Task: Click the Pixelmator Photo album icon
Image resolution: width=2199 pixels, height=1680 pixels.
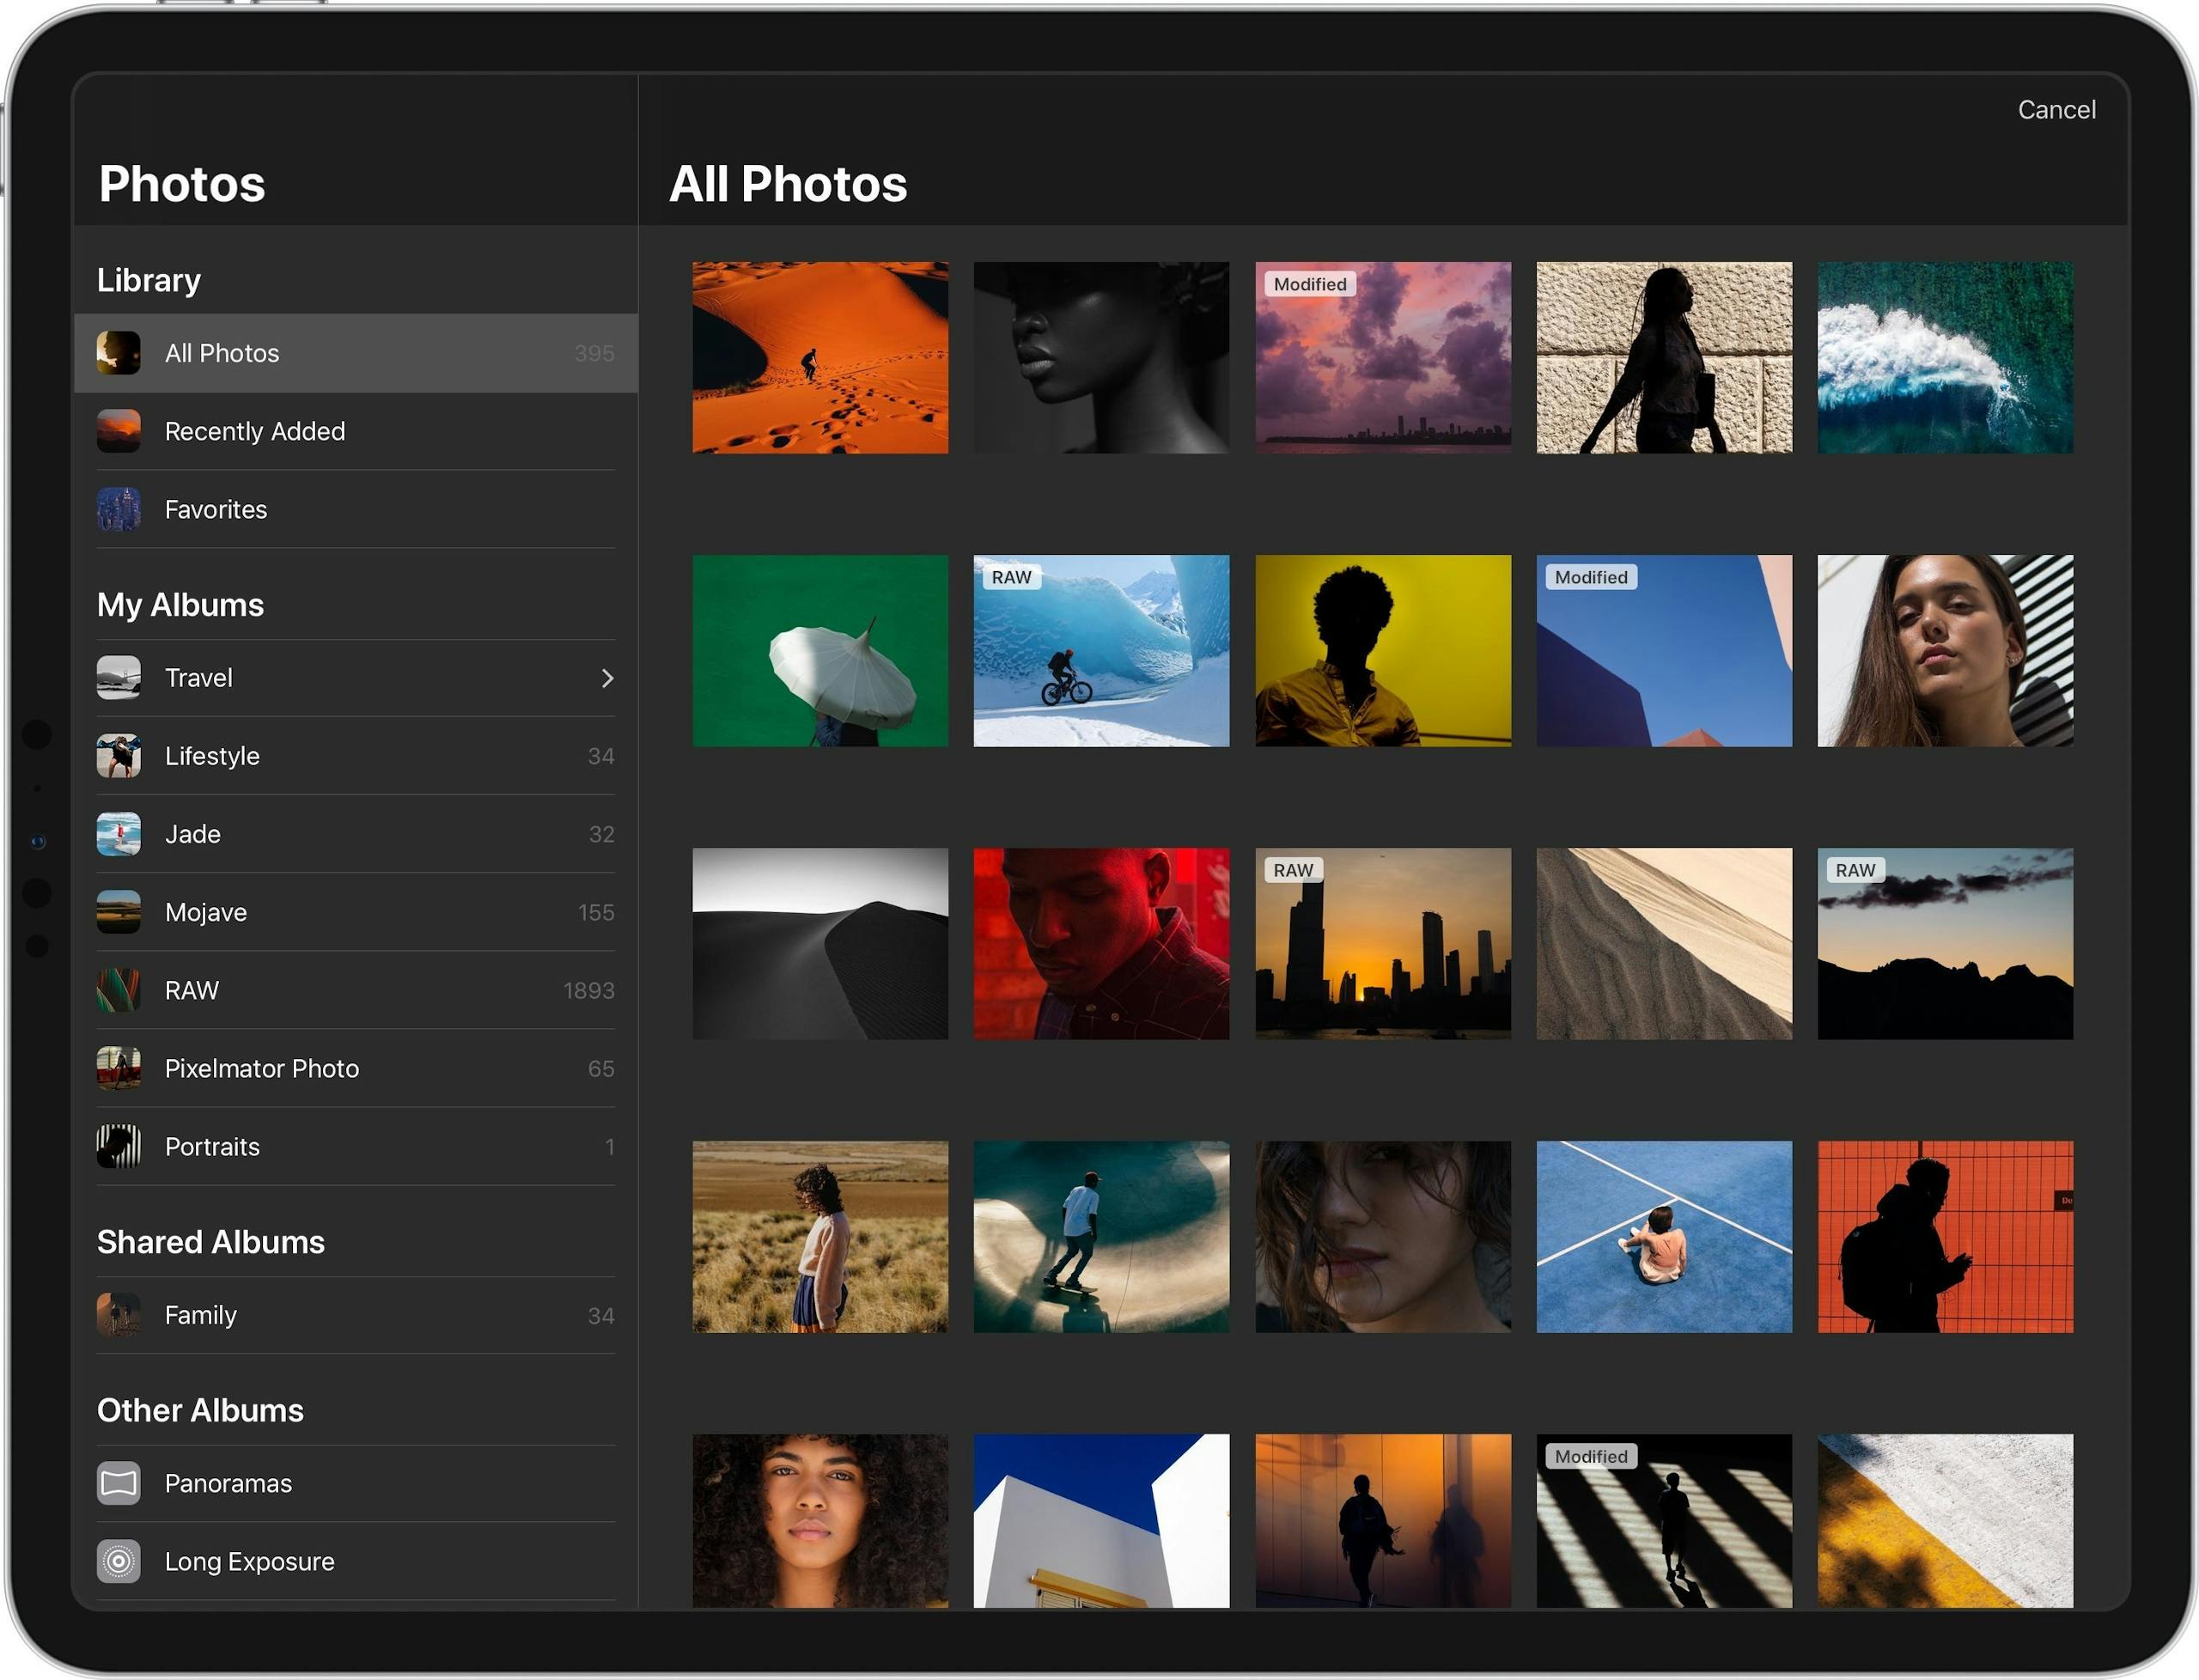Action: point(118,1068)
